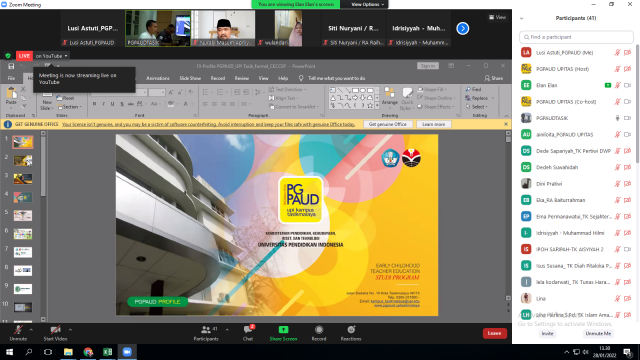The width and height of the screenshot is (640, 360).
Task: Open Chrome in the taskbar
Action: [x=88, y=352]
